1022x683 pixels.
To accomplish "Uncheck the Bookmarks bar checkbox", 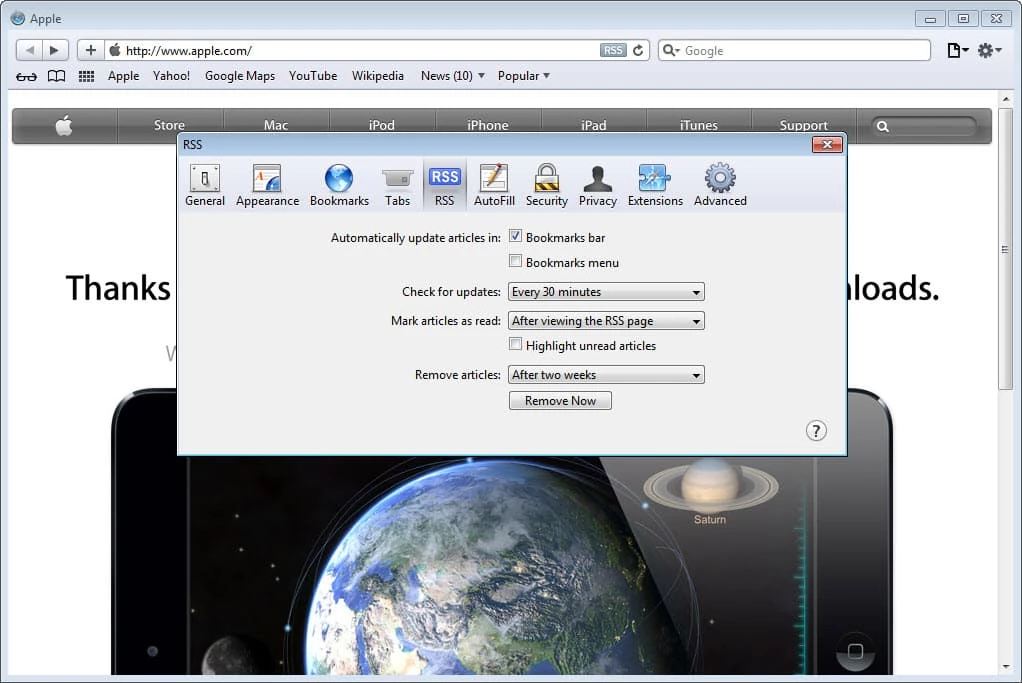I will pyautogui.click(x=516, y=237).
